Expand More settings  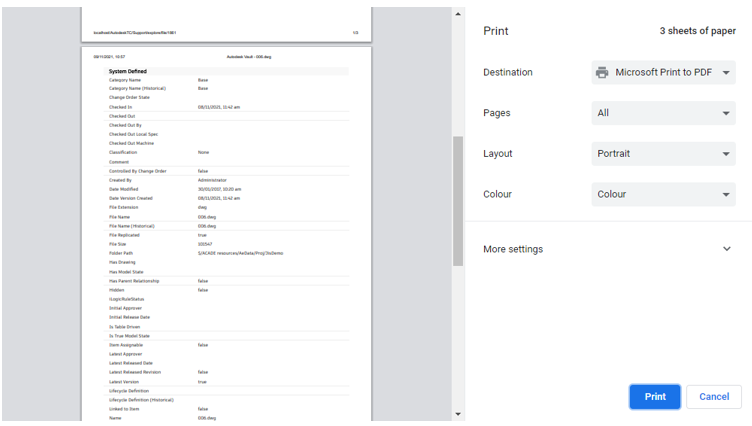tap(608, 249)
